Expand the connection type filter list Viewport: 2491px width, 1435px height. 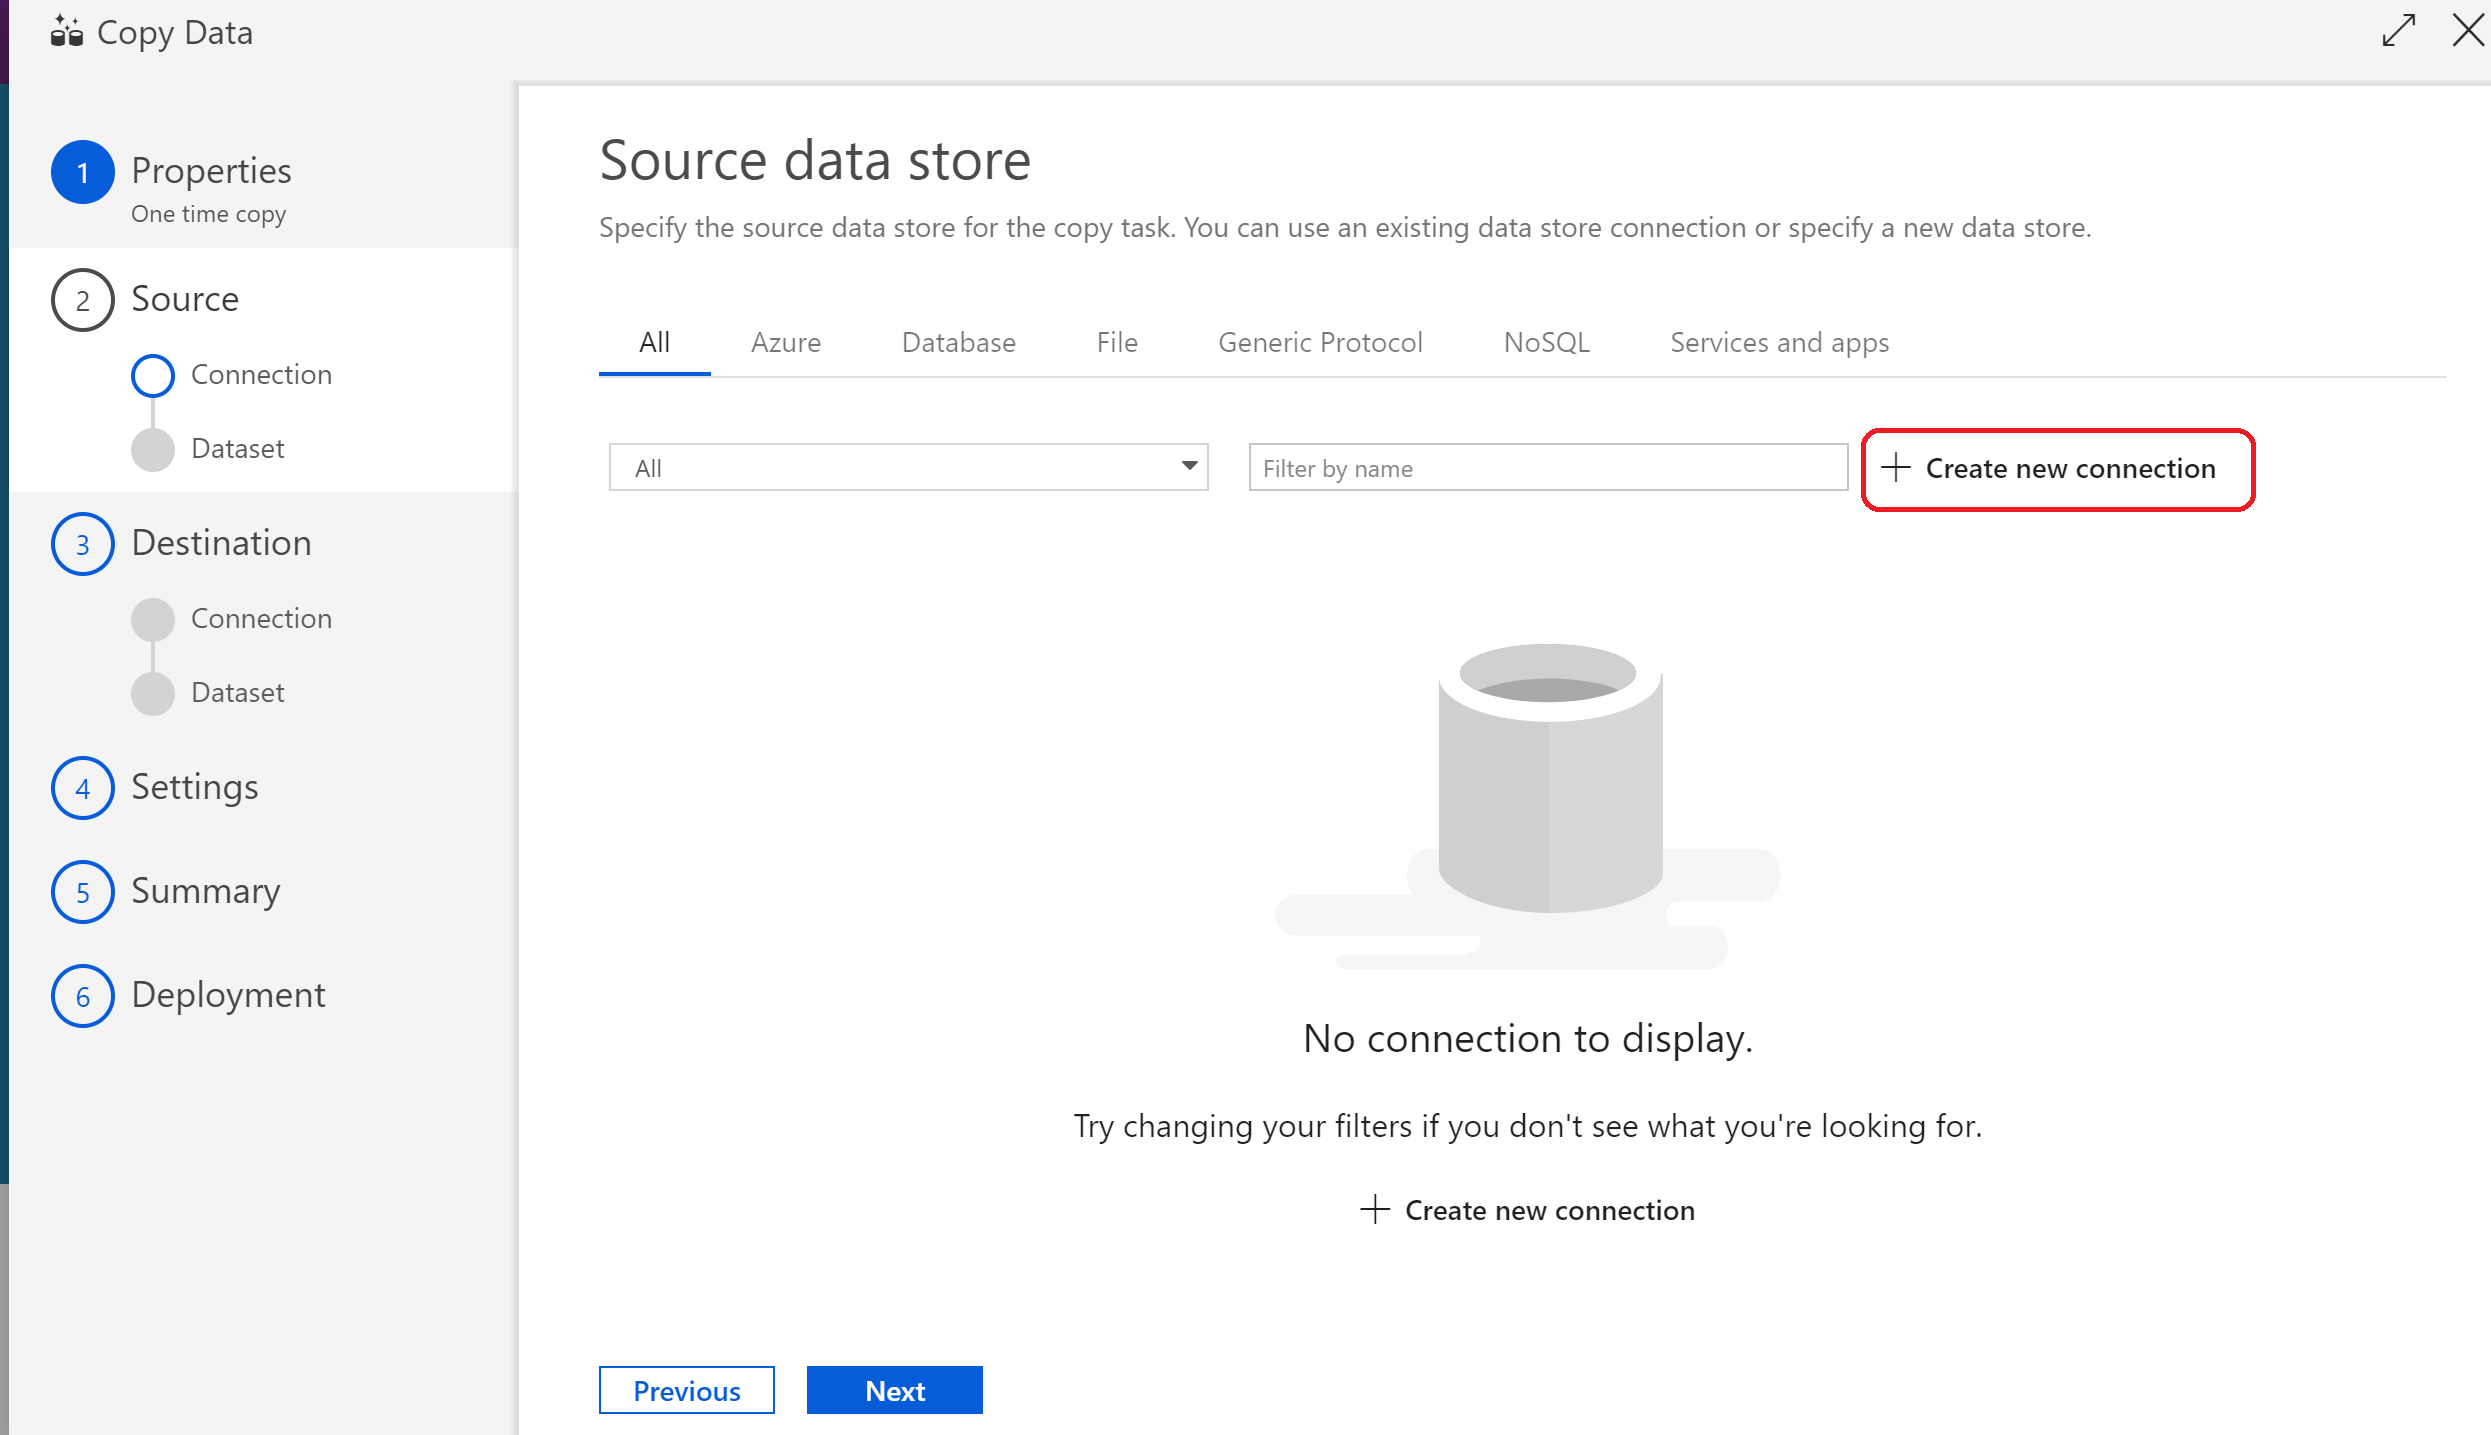1190,467
